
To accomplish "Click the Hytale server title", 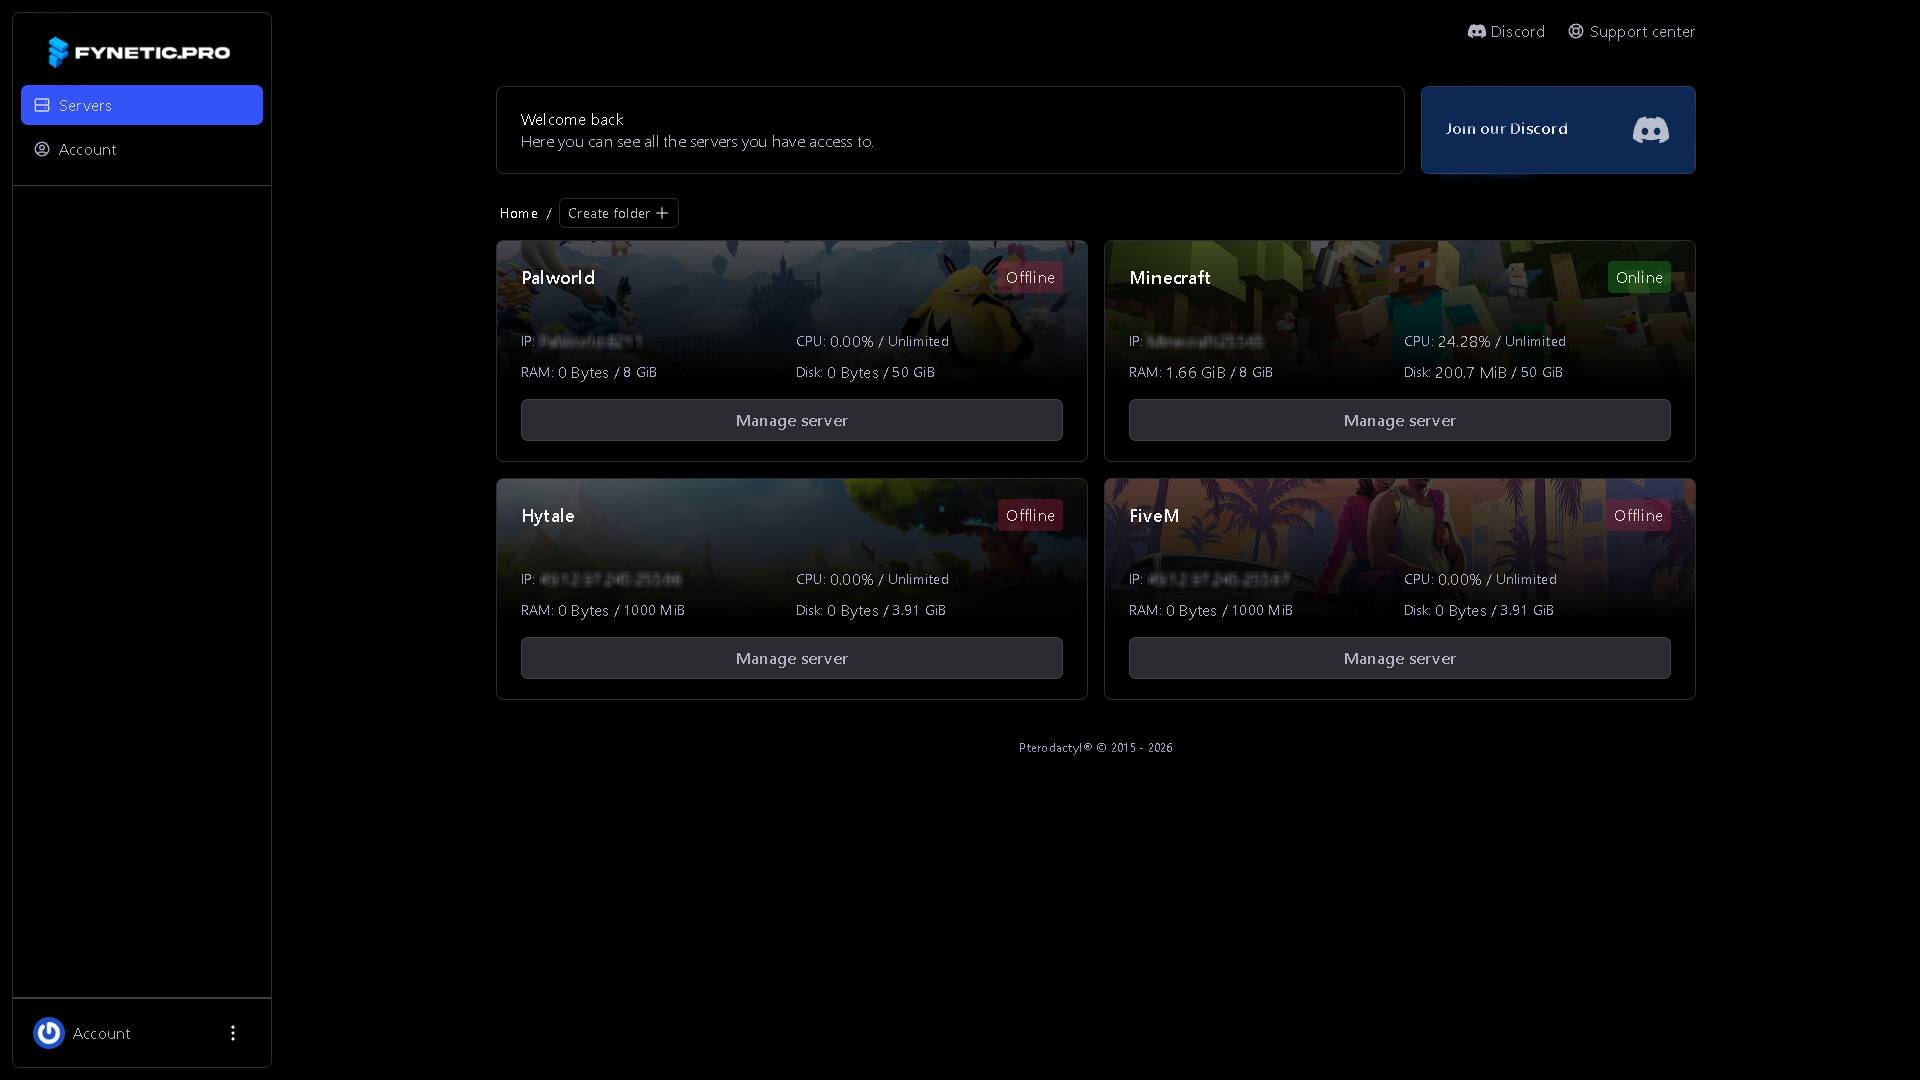I will (548, 516).
